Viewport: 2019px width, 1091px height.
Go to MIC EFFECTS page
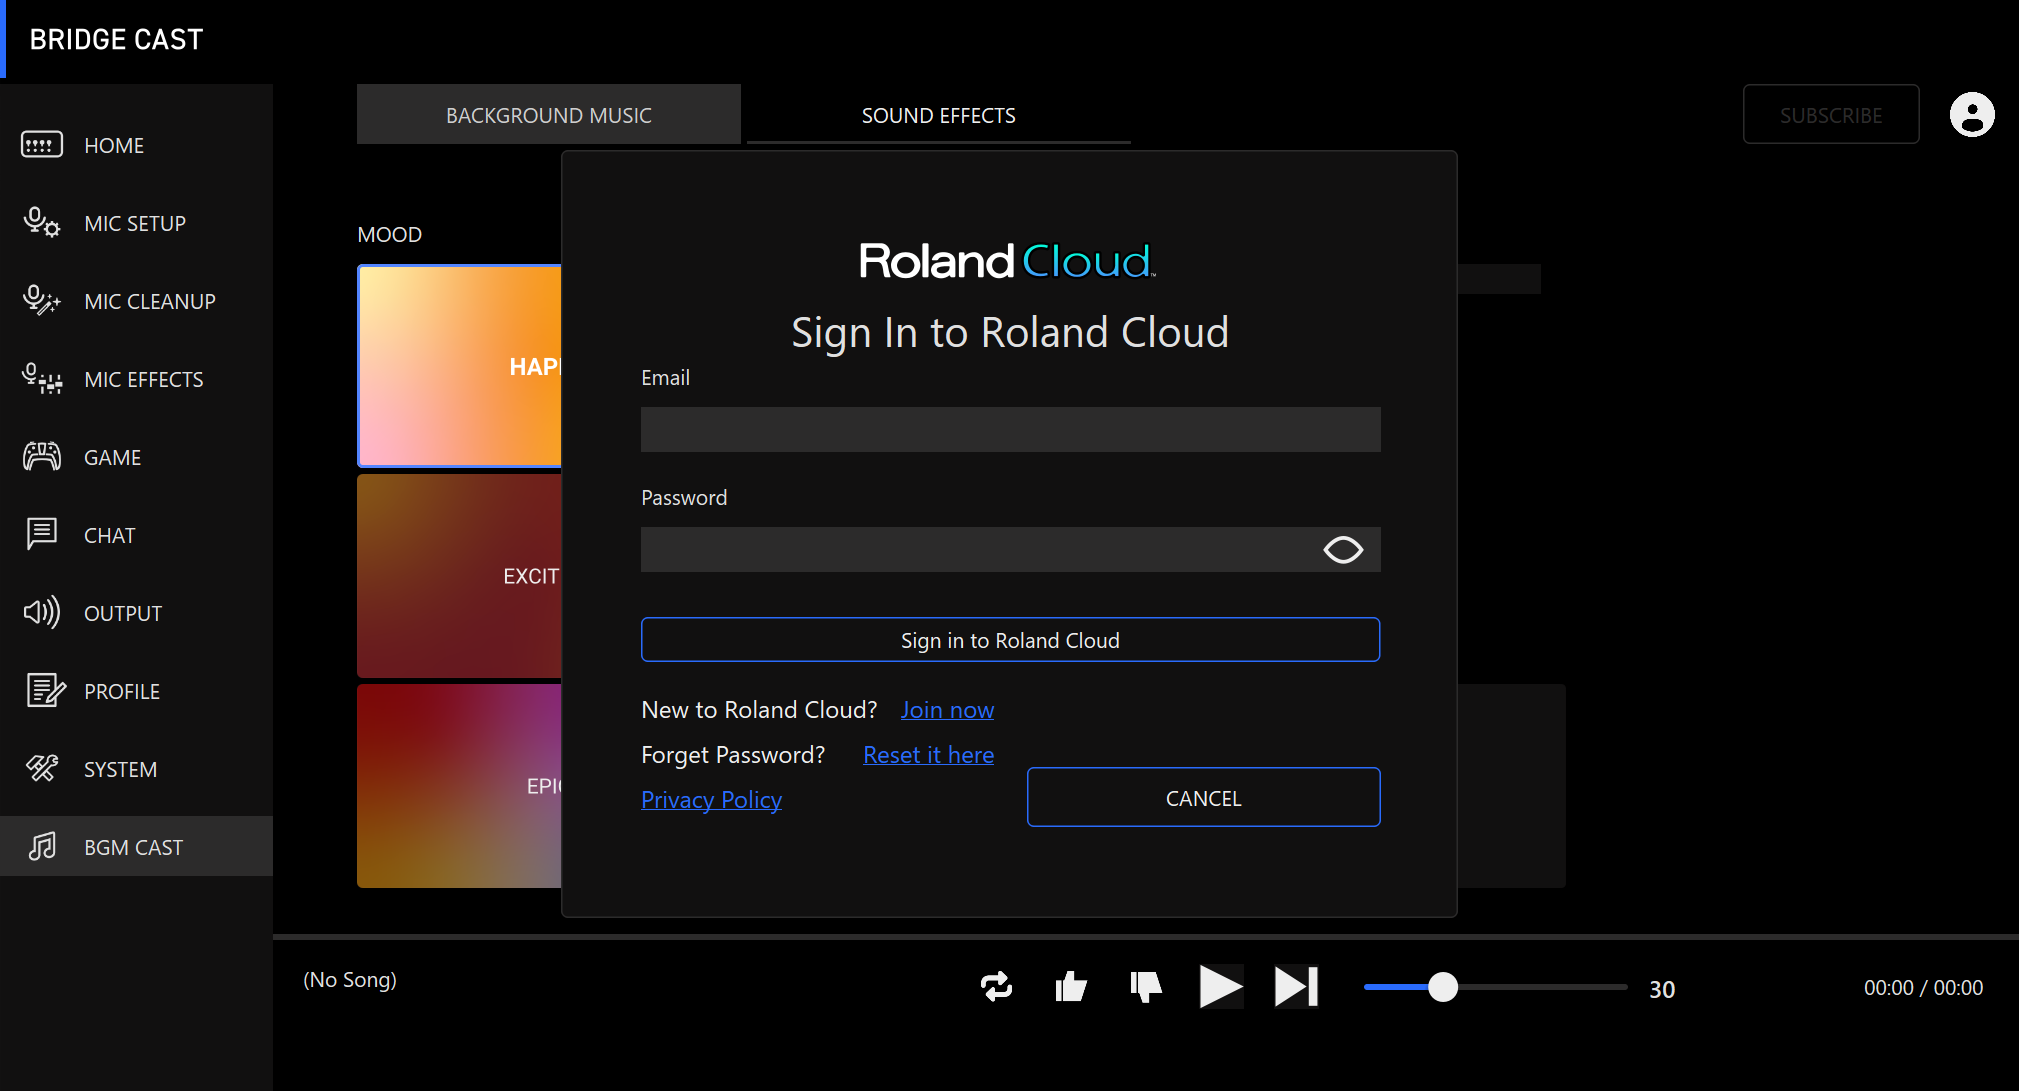[x=136, y=379]
